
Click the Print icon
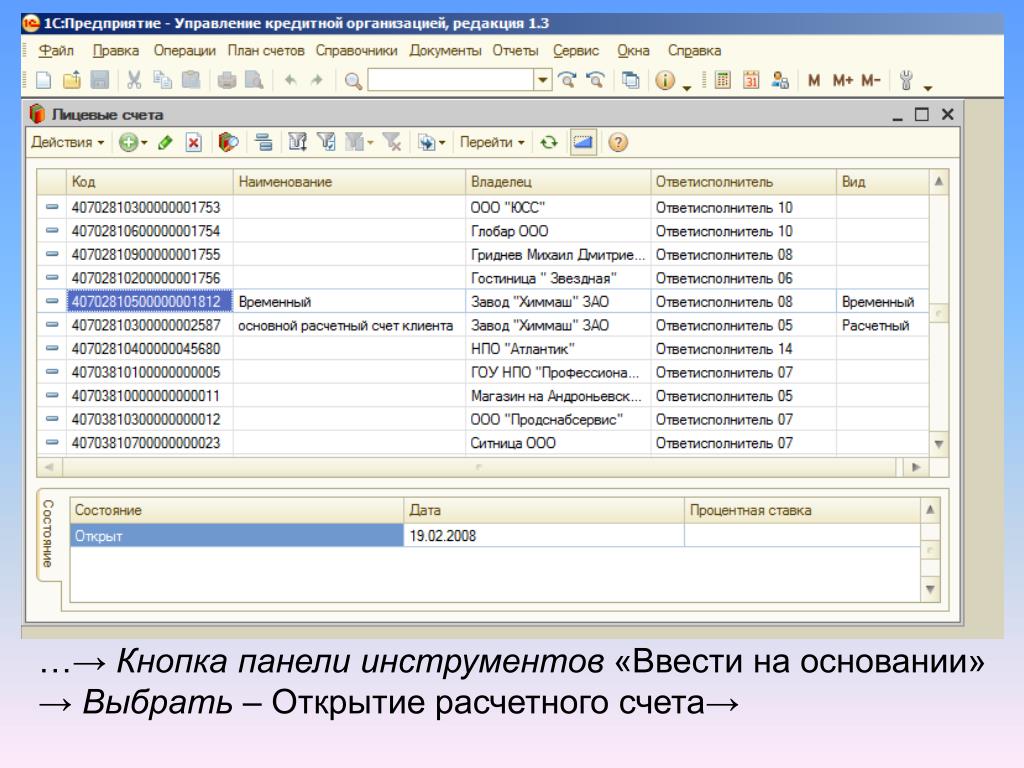click(227, 80)
